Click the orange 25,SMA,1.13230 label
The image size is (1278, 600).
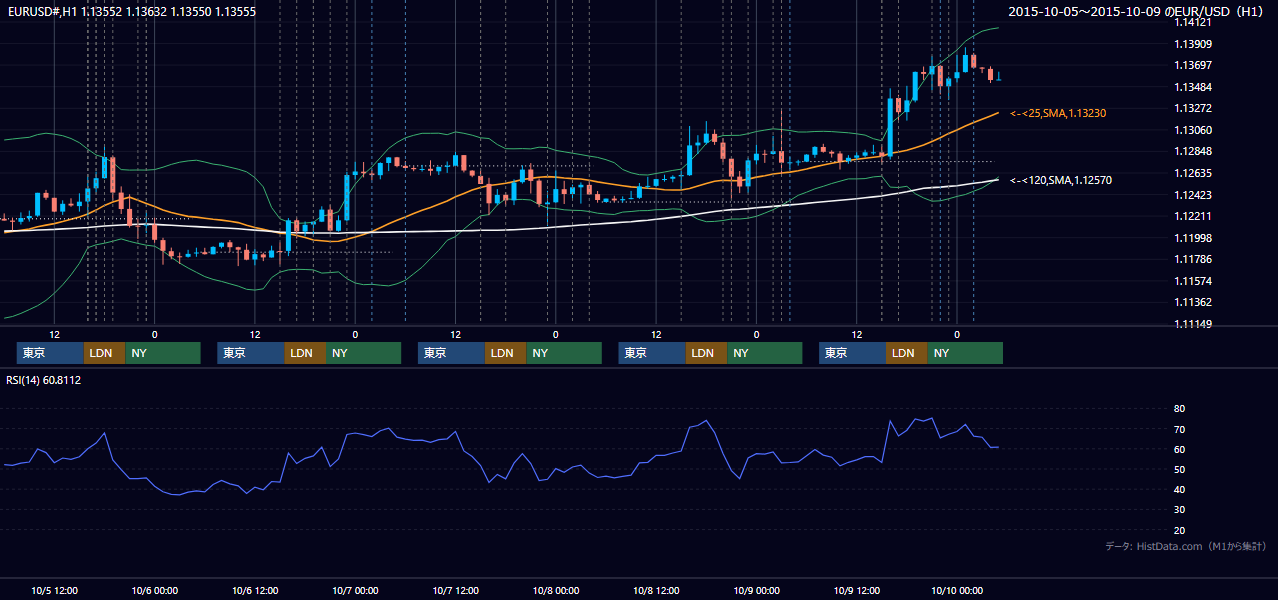1058,113
